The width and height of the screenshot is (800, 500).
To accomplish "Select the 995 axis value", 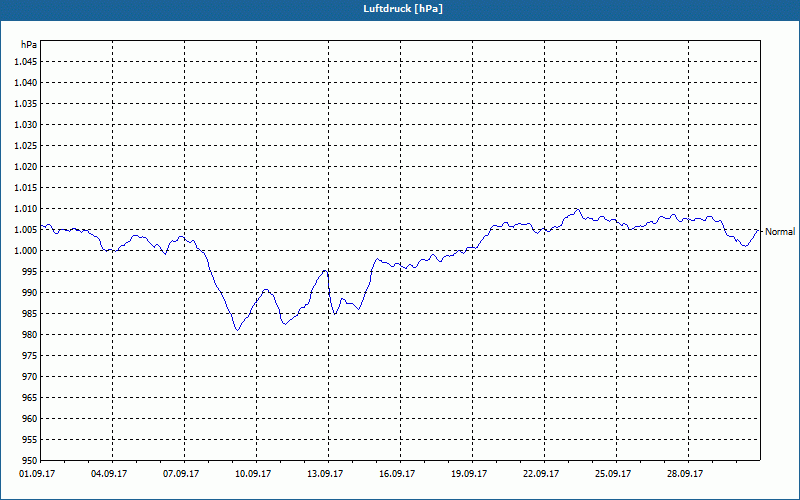I will (x=30, y=271).
